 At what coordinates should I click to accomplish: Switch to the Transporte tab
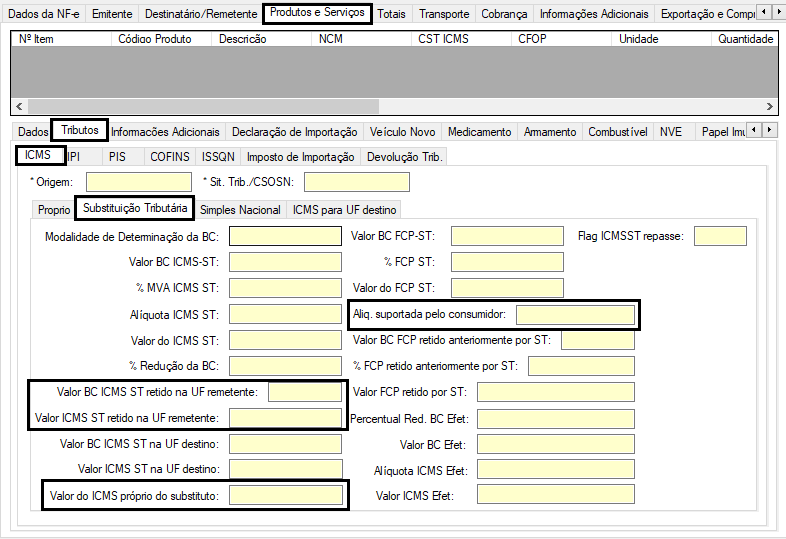pyautogui.click(x=443, y=14)
